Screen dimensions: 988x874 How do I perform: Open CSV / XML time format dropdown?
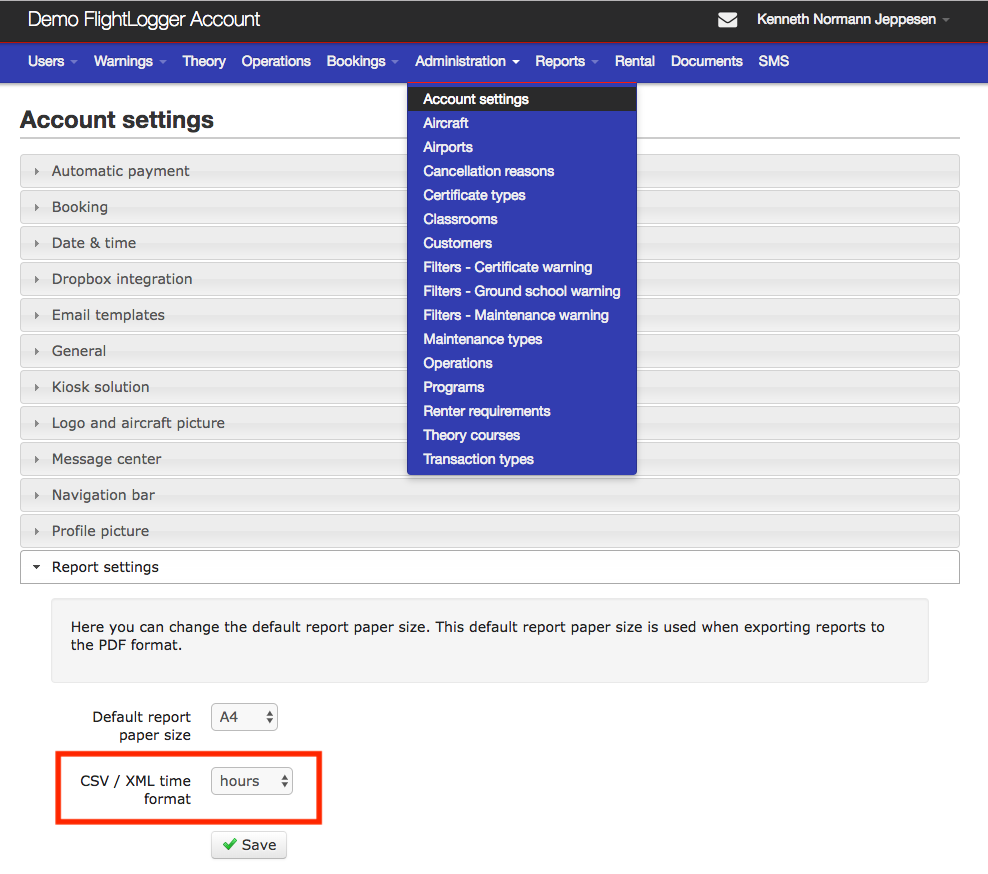point(252,781)
